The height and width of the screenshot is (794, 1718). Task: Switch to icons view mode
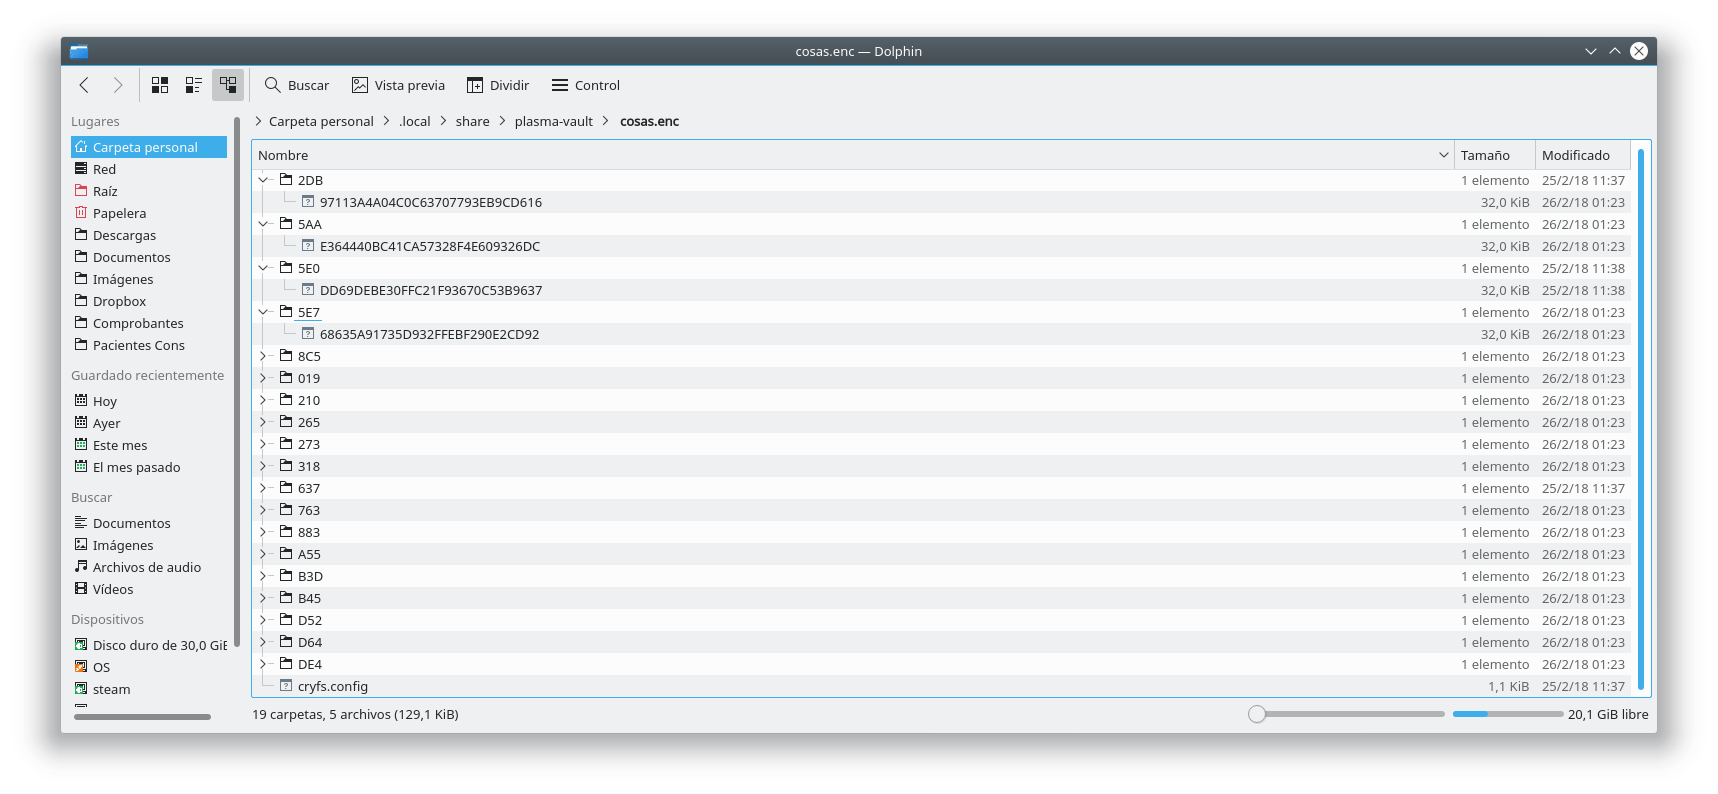160,85
